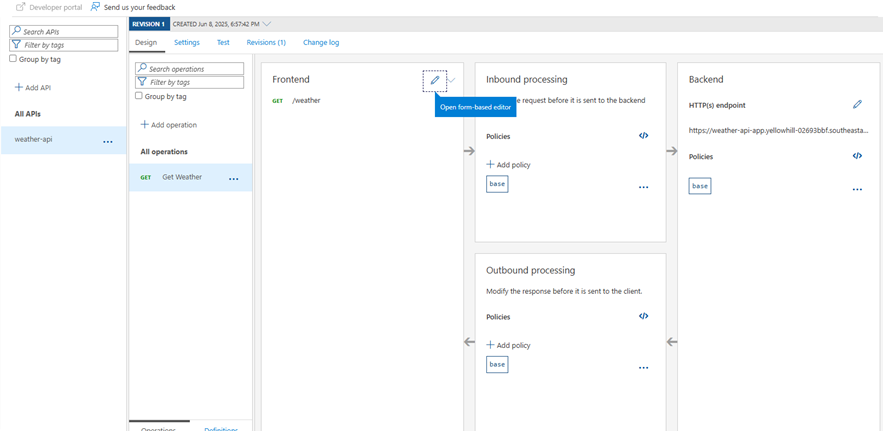This screenshot has height=431, width=883.
Task: Open Get Weather operation ellipsis menu
Action: click(x=233, y=179)
